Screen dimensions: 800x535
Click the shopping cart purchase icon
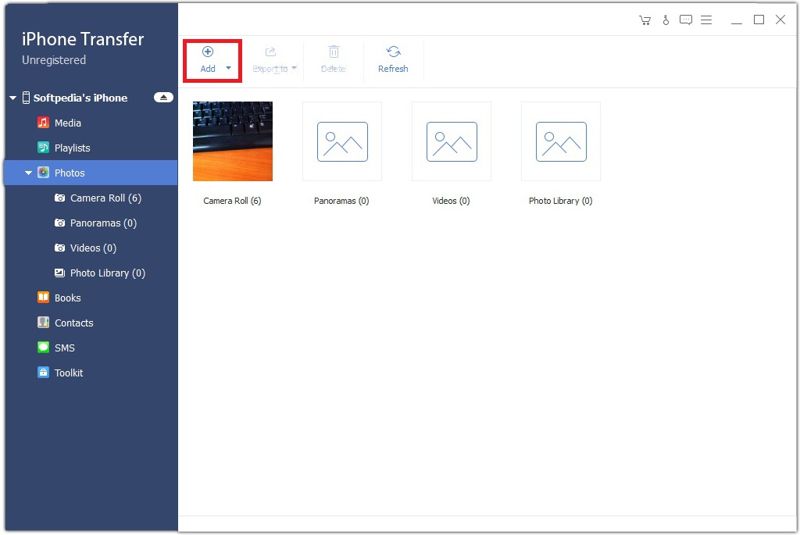[x=644, y=20]
